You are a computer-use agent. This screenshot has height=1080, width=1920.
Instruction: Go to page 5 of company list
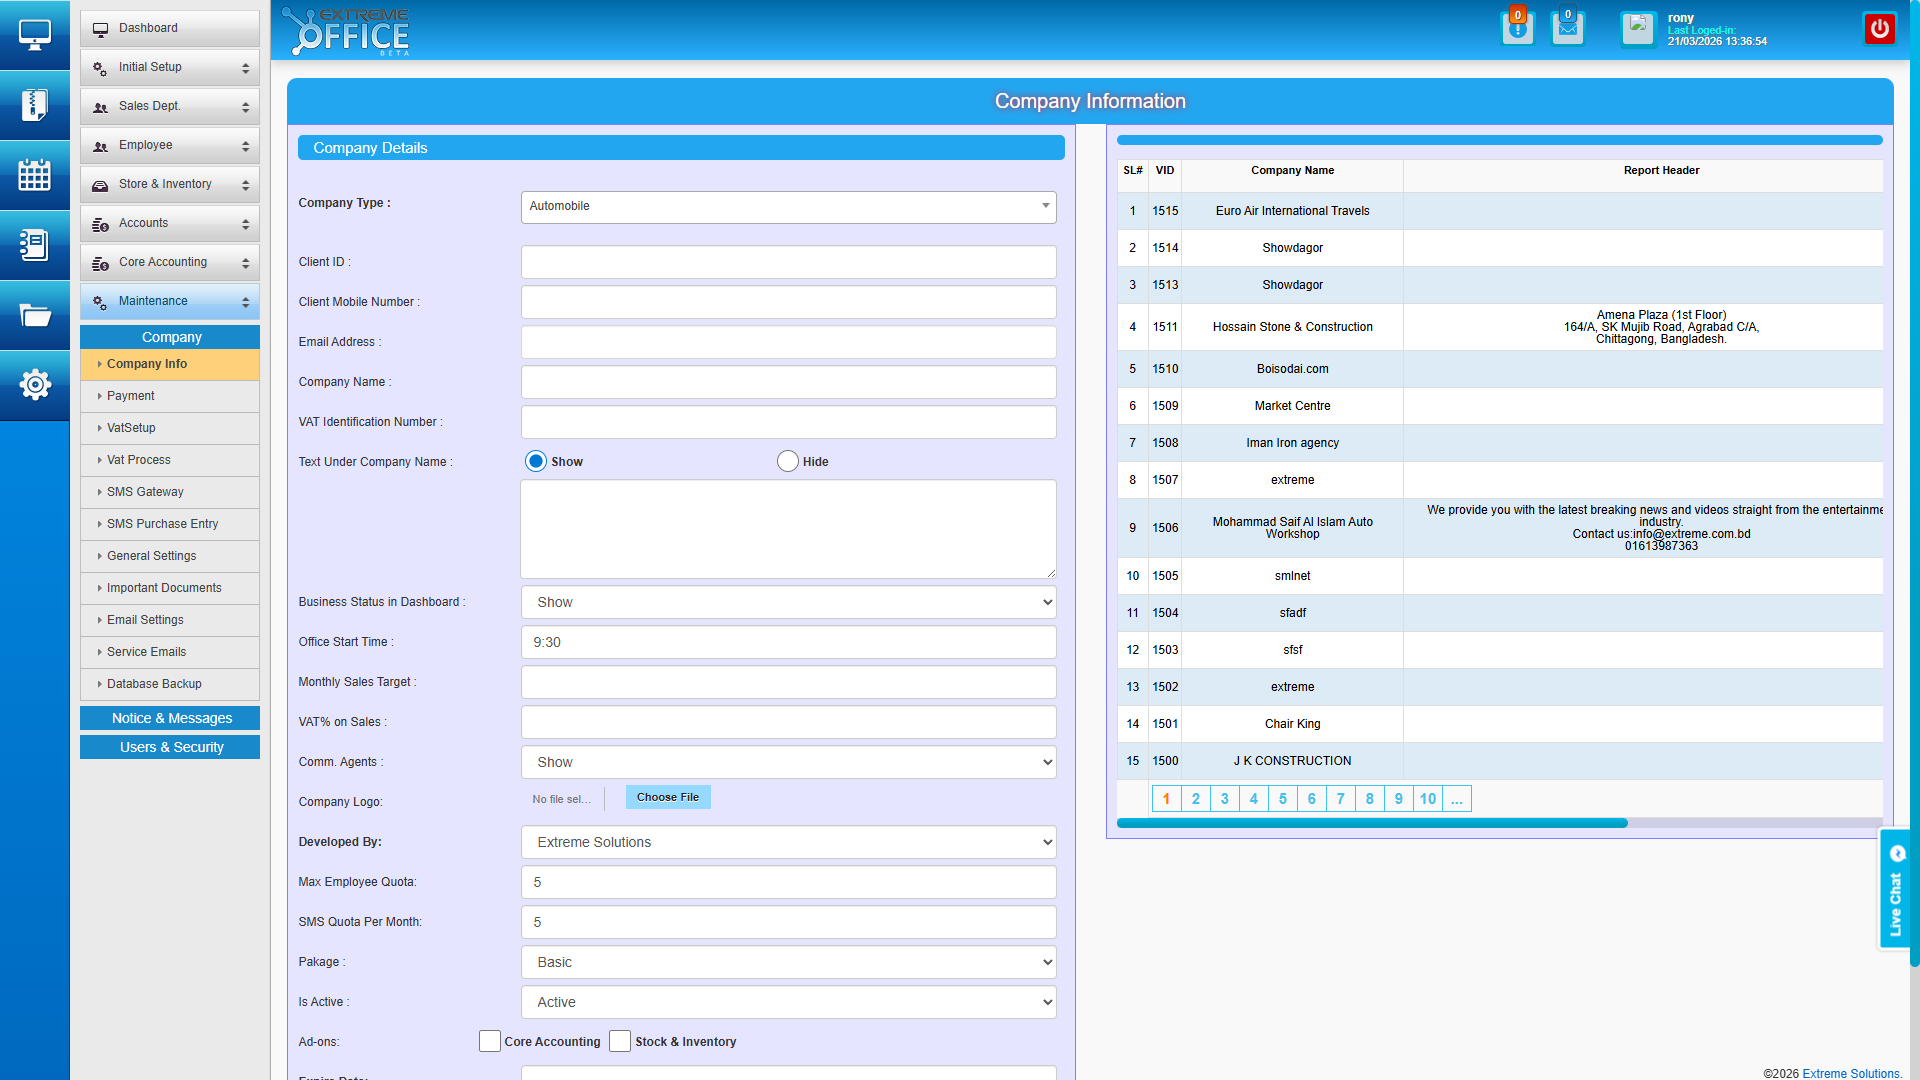coord(1282,799)
